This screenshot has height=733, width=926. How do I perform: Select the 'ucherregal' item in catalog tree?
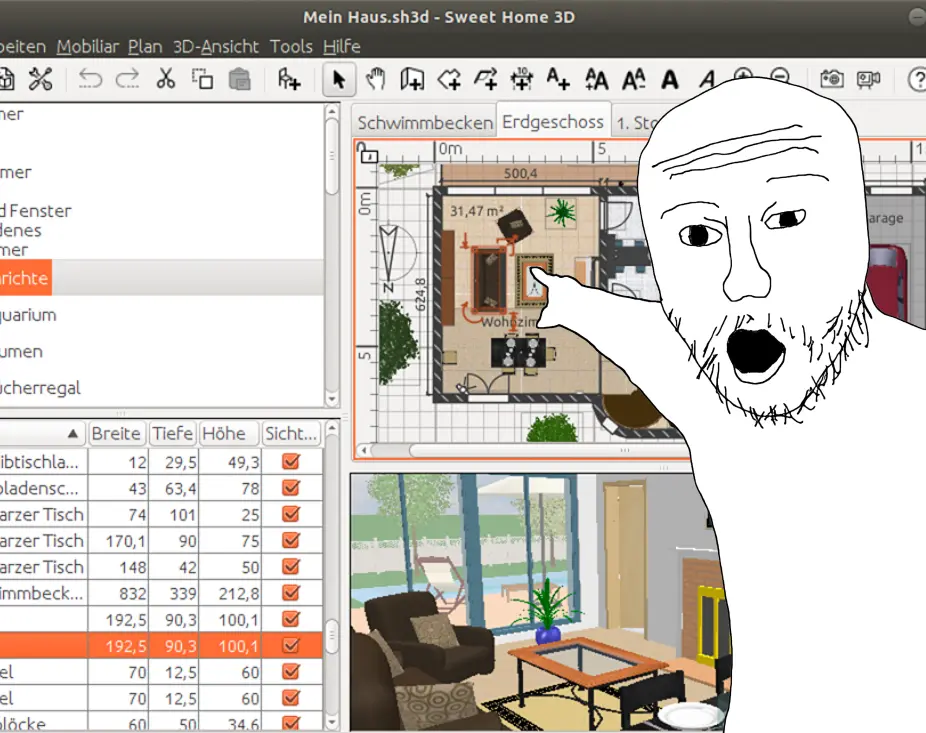click(x=40, y=388)
